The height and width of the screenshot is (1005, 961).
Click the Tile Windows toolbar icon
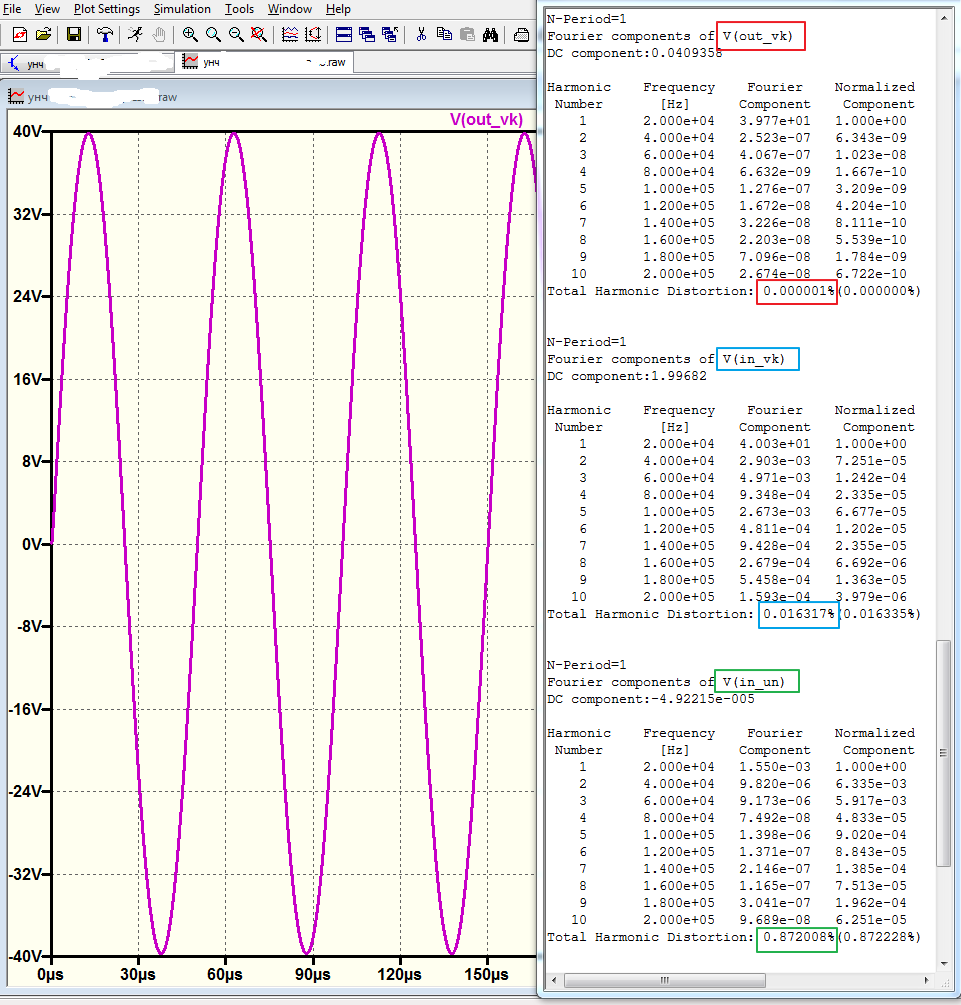pyautogui.click(x=343, y=34)
